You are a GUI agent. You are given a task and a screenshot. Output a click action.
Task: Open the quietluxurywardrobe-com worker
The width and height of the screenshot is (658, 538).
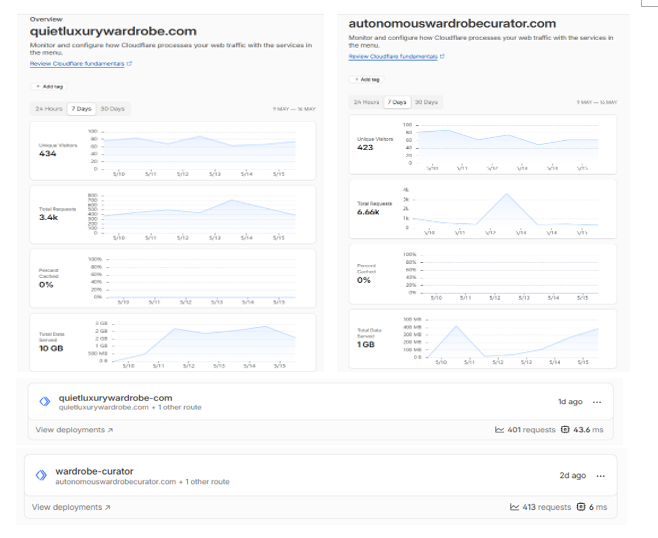click(115, 398)
